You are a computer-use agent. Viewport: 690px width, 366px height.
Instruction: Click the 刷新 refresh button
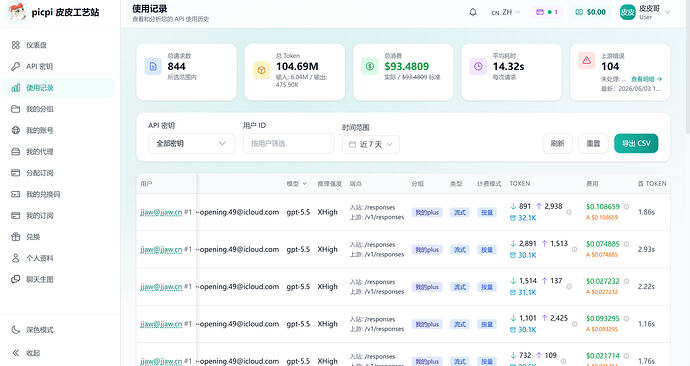[557, 143]
